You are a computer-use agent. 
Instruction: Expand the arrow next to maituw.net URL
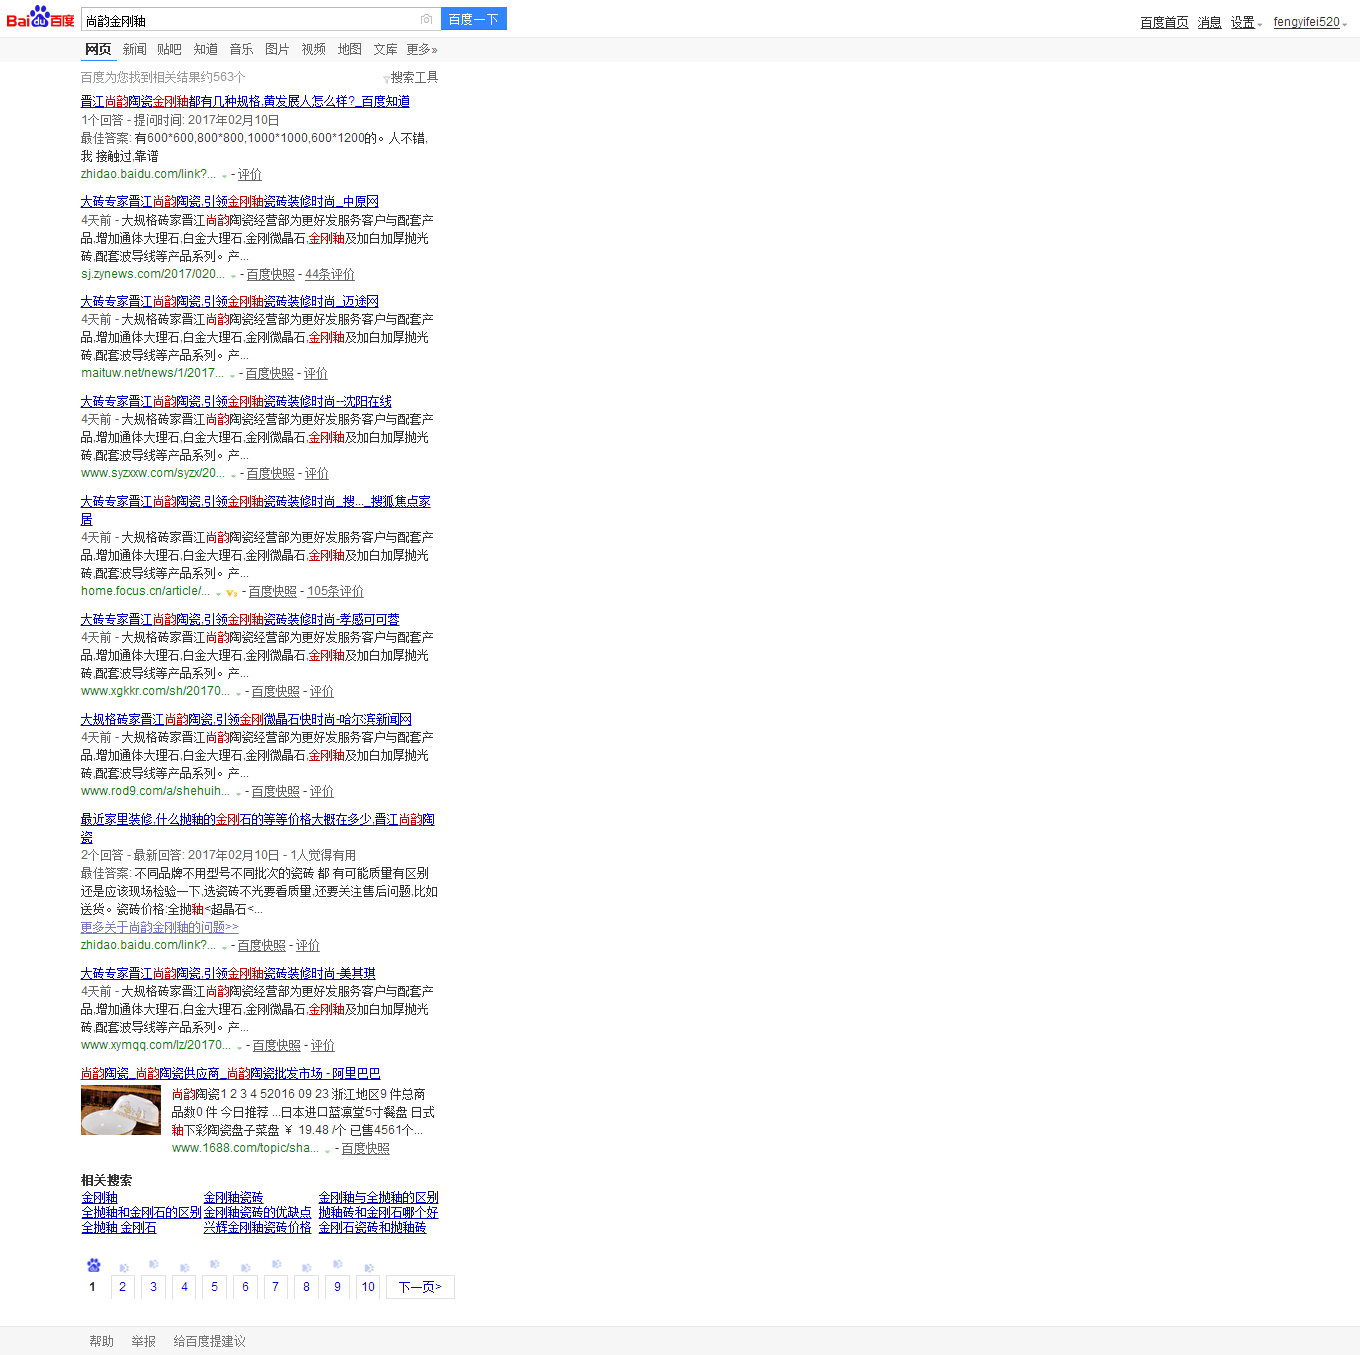(232, 375)
